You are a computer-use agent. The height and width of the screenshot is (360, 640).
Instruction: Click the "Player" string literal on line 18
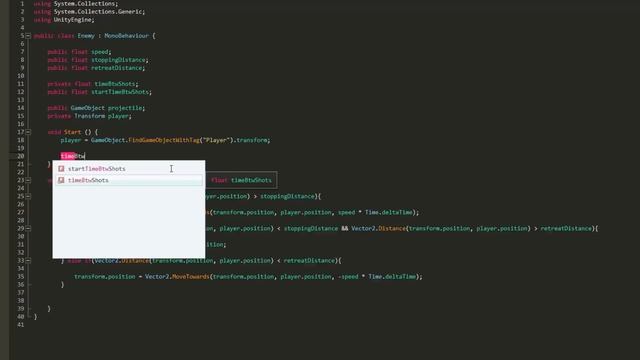click(x=217, y=140)
